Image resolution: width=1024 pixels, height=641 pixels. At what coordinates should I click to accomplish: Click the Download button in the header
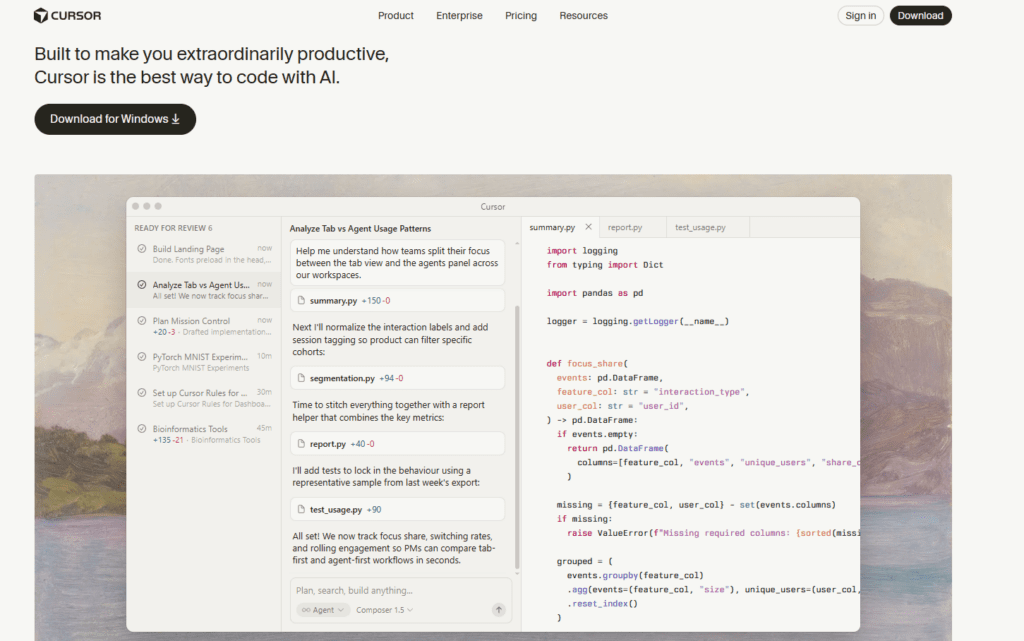pyautogui.click(x=920, y=16)
